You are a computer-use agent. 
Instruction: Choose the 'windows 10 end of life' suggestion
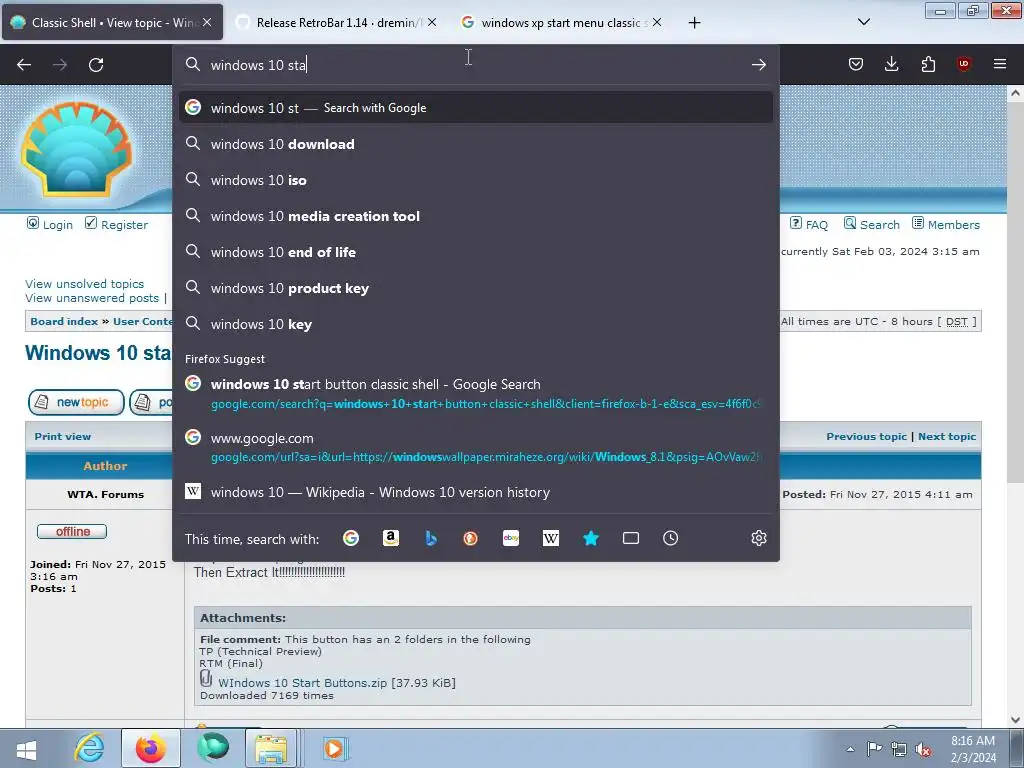click(475, 251)
